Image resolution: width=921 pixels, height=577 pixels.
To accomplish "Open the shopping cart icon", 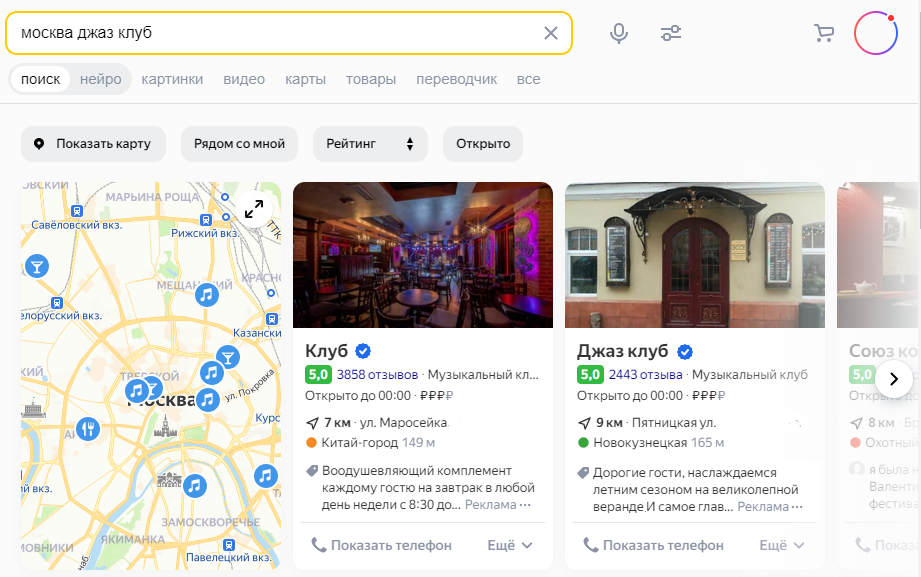I will (x=824, y=33).
